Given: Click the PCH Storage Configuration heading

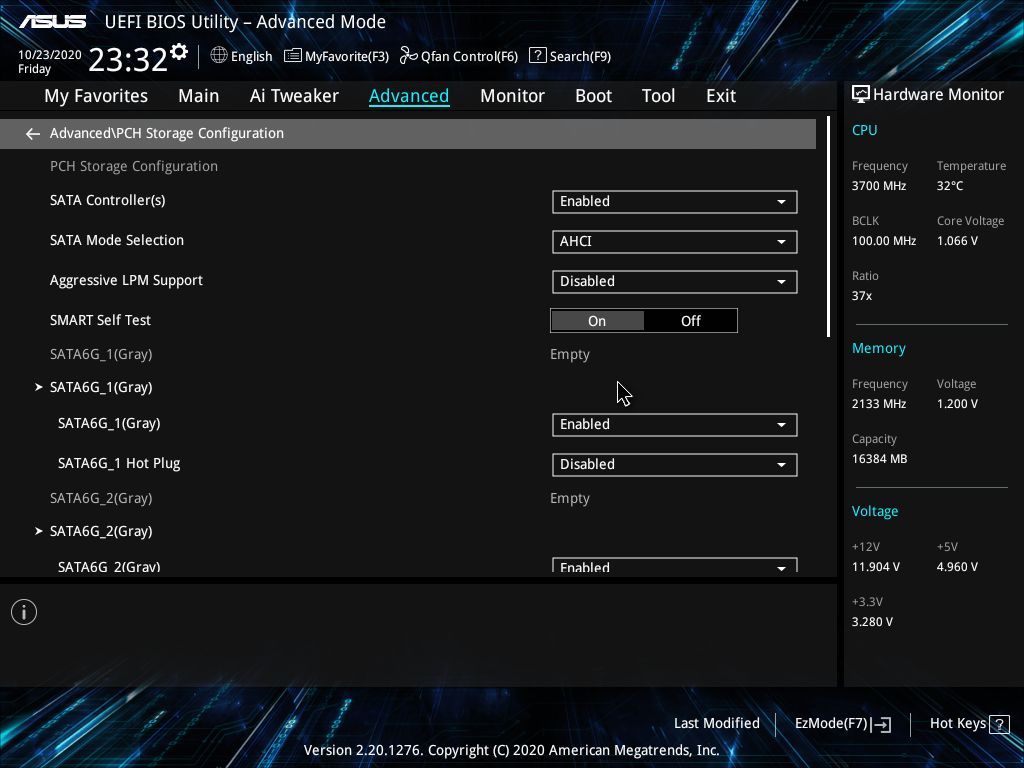Looking at the screenshot, I should pyautogui.click(x=134, y=167).
